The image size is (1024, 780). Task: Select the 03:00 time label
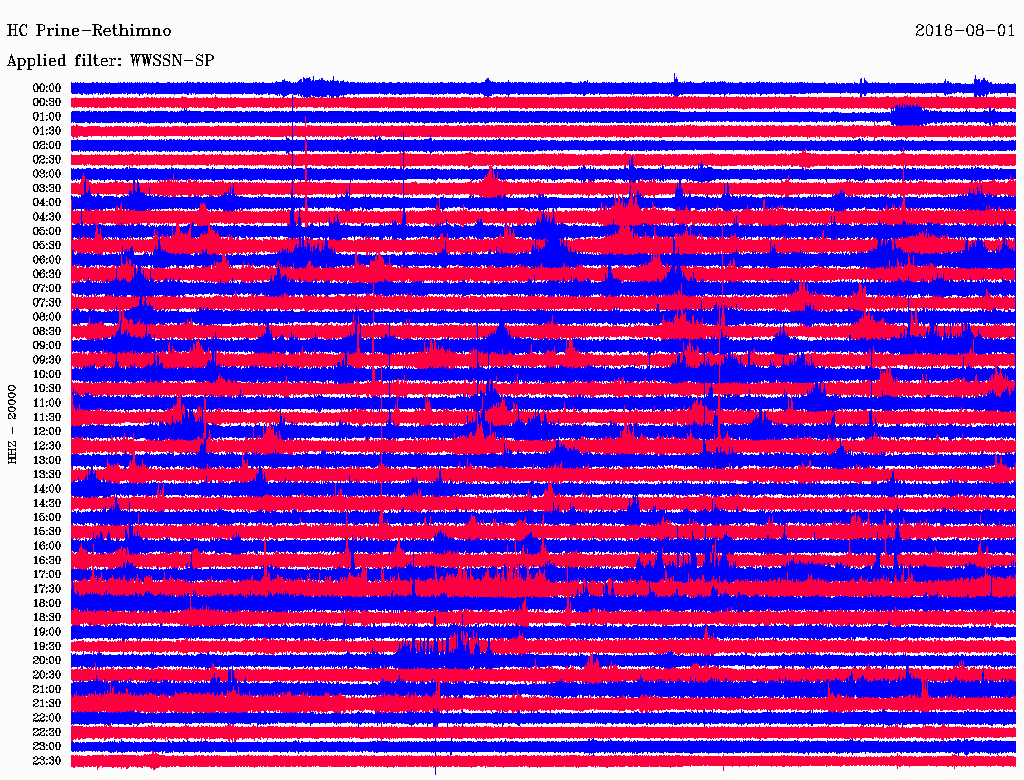pos(46,174)
